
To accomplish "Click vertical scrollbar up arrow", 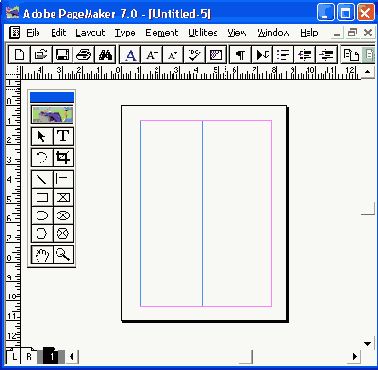I will click(x=368, y=71).
